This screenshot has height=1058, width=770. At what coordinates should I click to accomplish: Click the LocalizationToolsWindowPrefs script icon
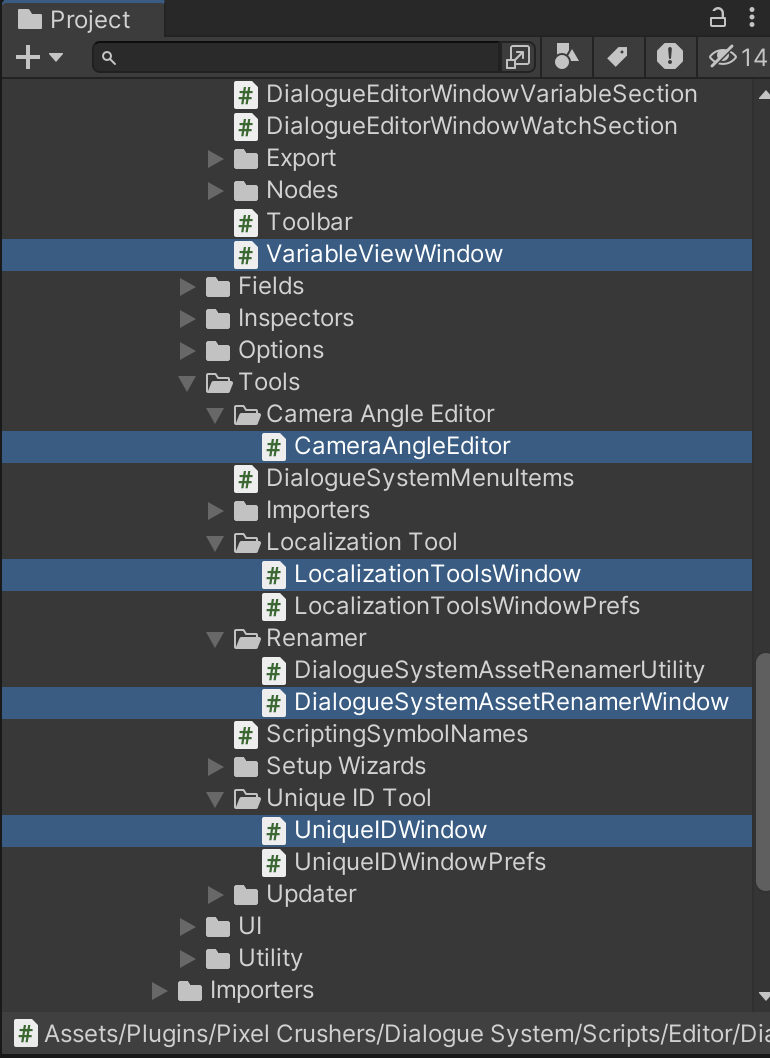[273, 607]
